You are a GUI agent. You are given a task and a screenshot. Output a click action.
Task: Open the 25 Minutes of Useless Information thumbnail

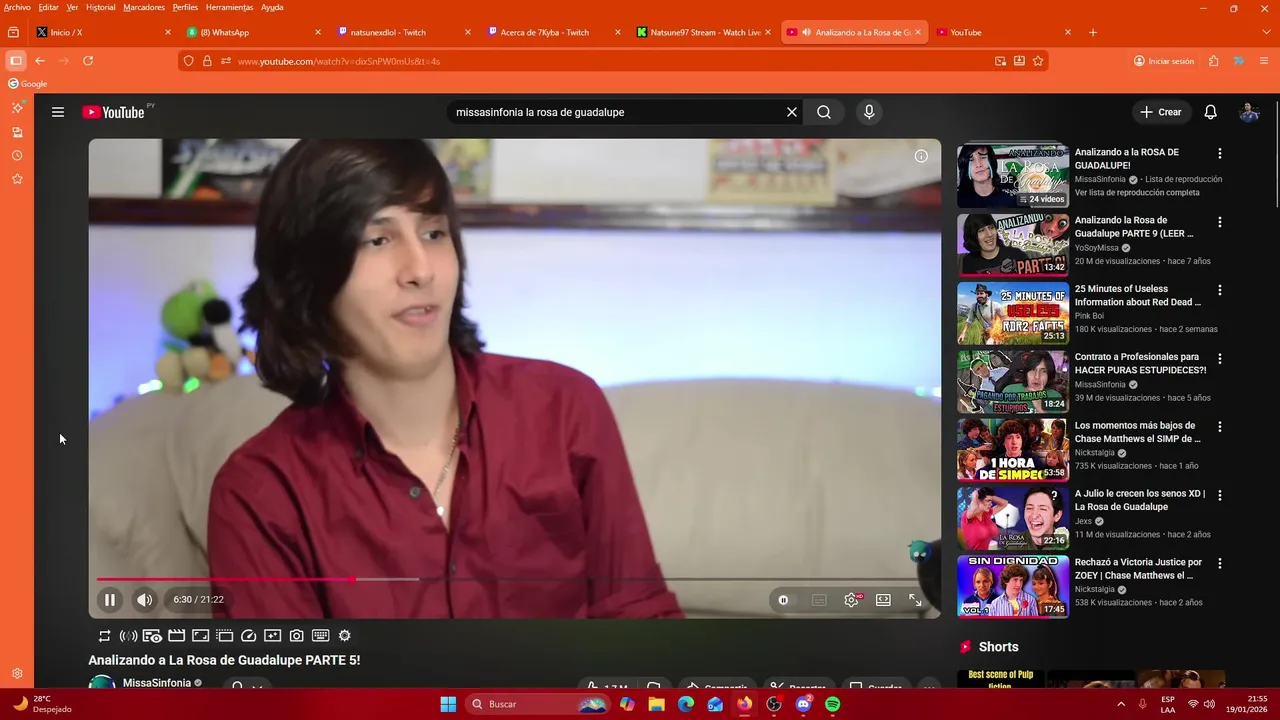click(x=1013, y=313)
